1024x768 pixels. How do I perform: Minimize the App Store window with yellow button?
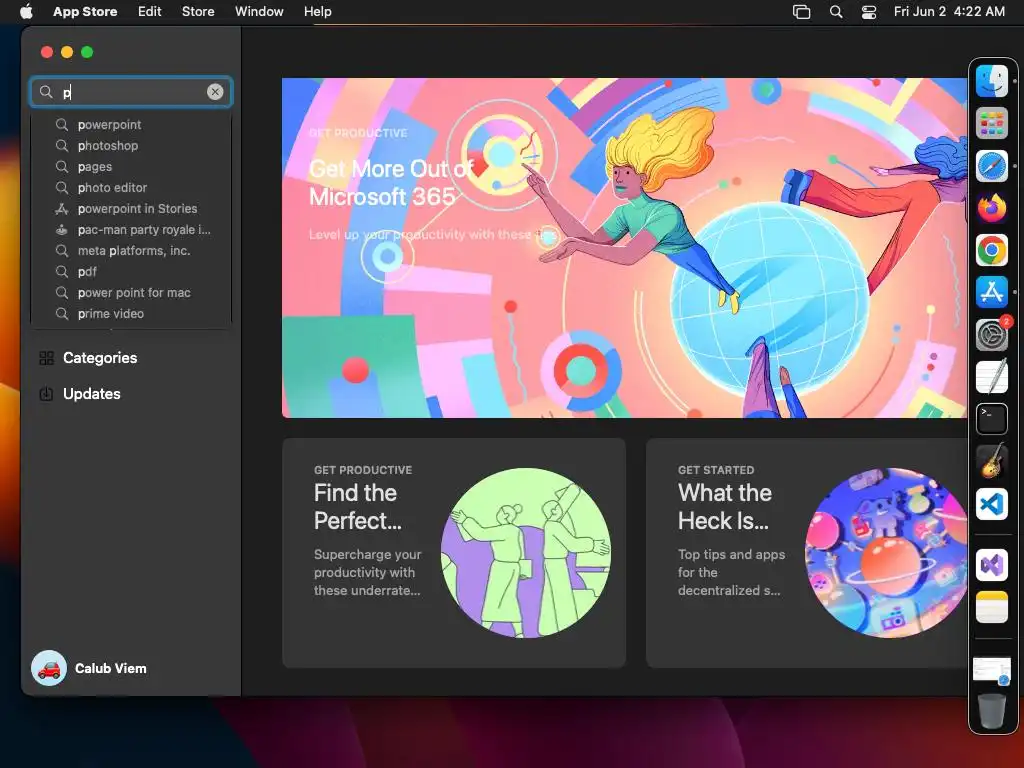pos(67,52)
